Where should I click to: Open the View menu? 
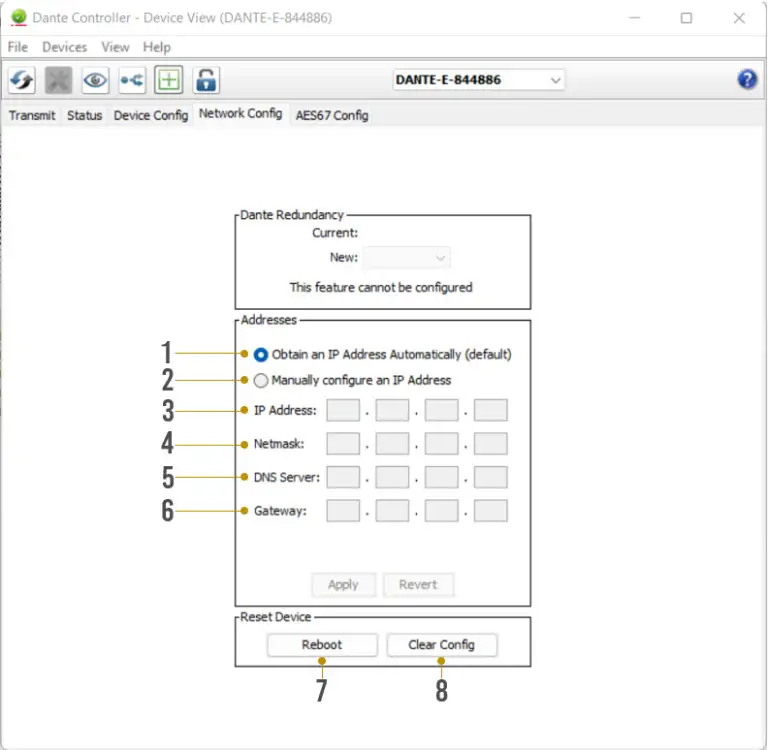[x=115, y=47]
